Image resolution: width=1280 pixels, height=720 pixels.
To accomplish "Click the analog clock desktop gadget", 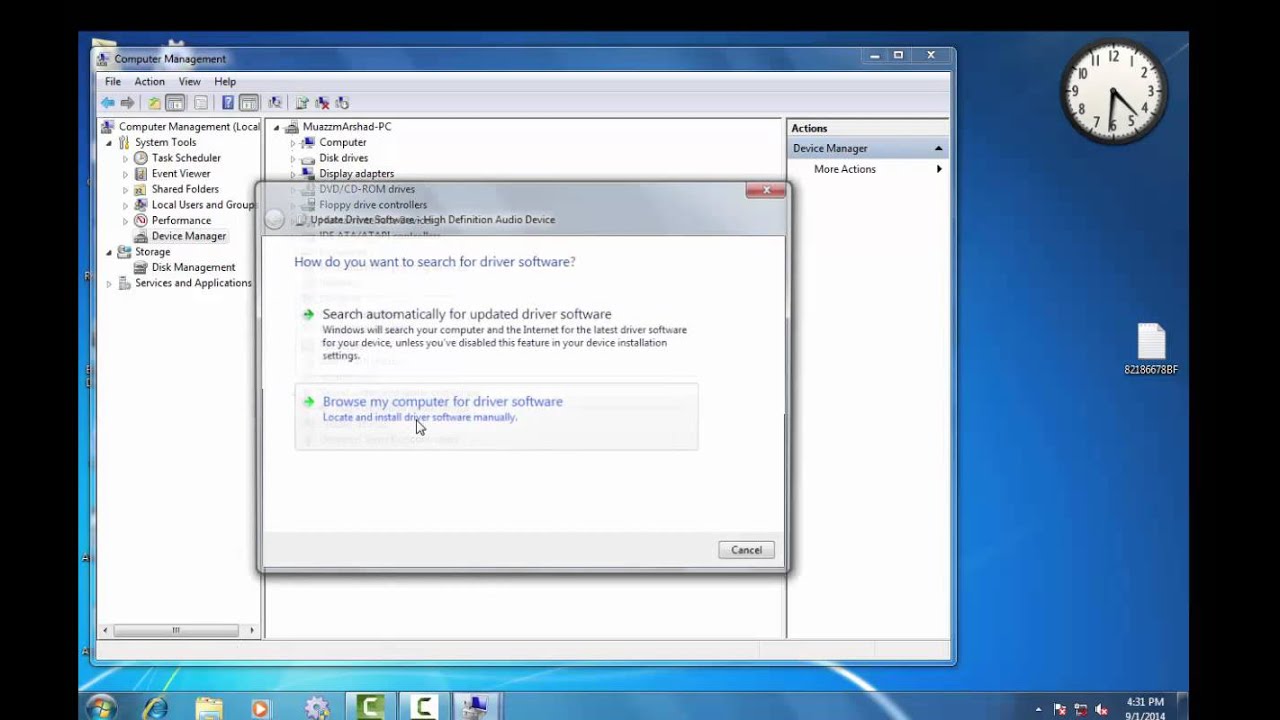I will pos(1113,92).
